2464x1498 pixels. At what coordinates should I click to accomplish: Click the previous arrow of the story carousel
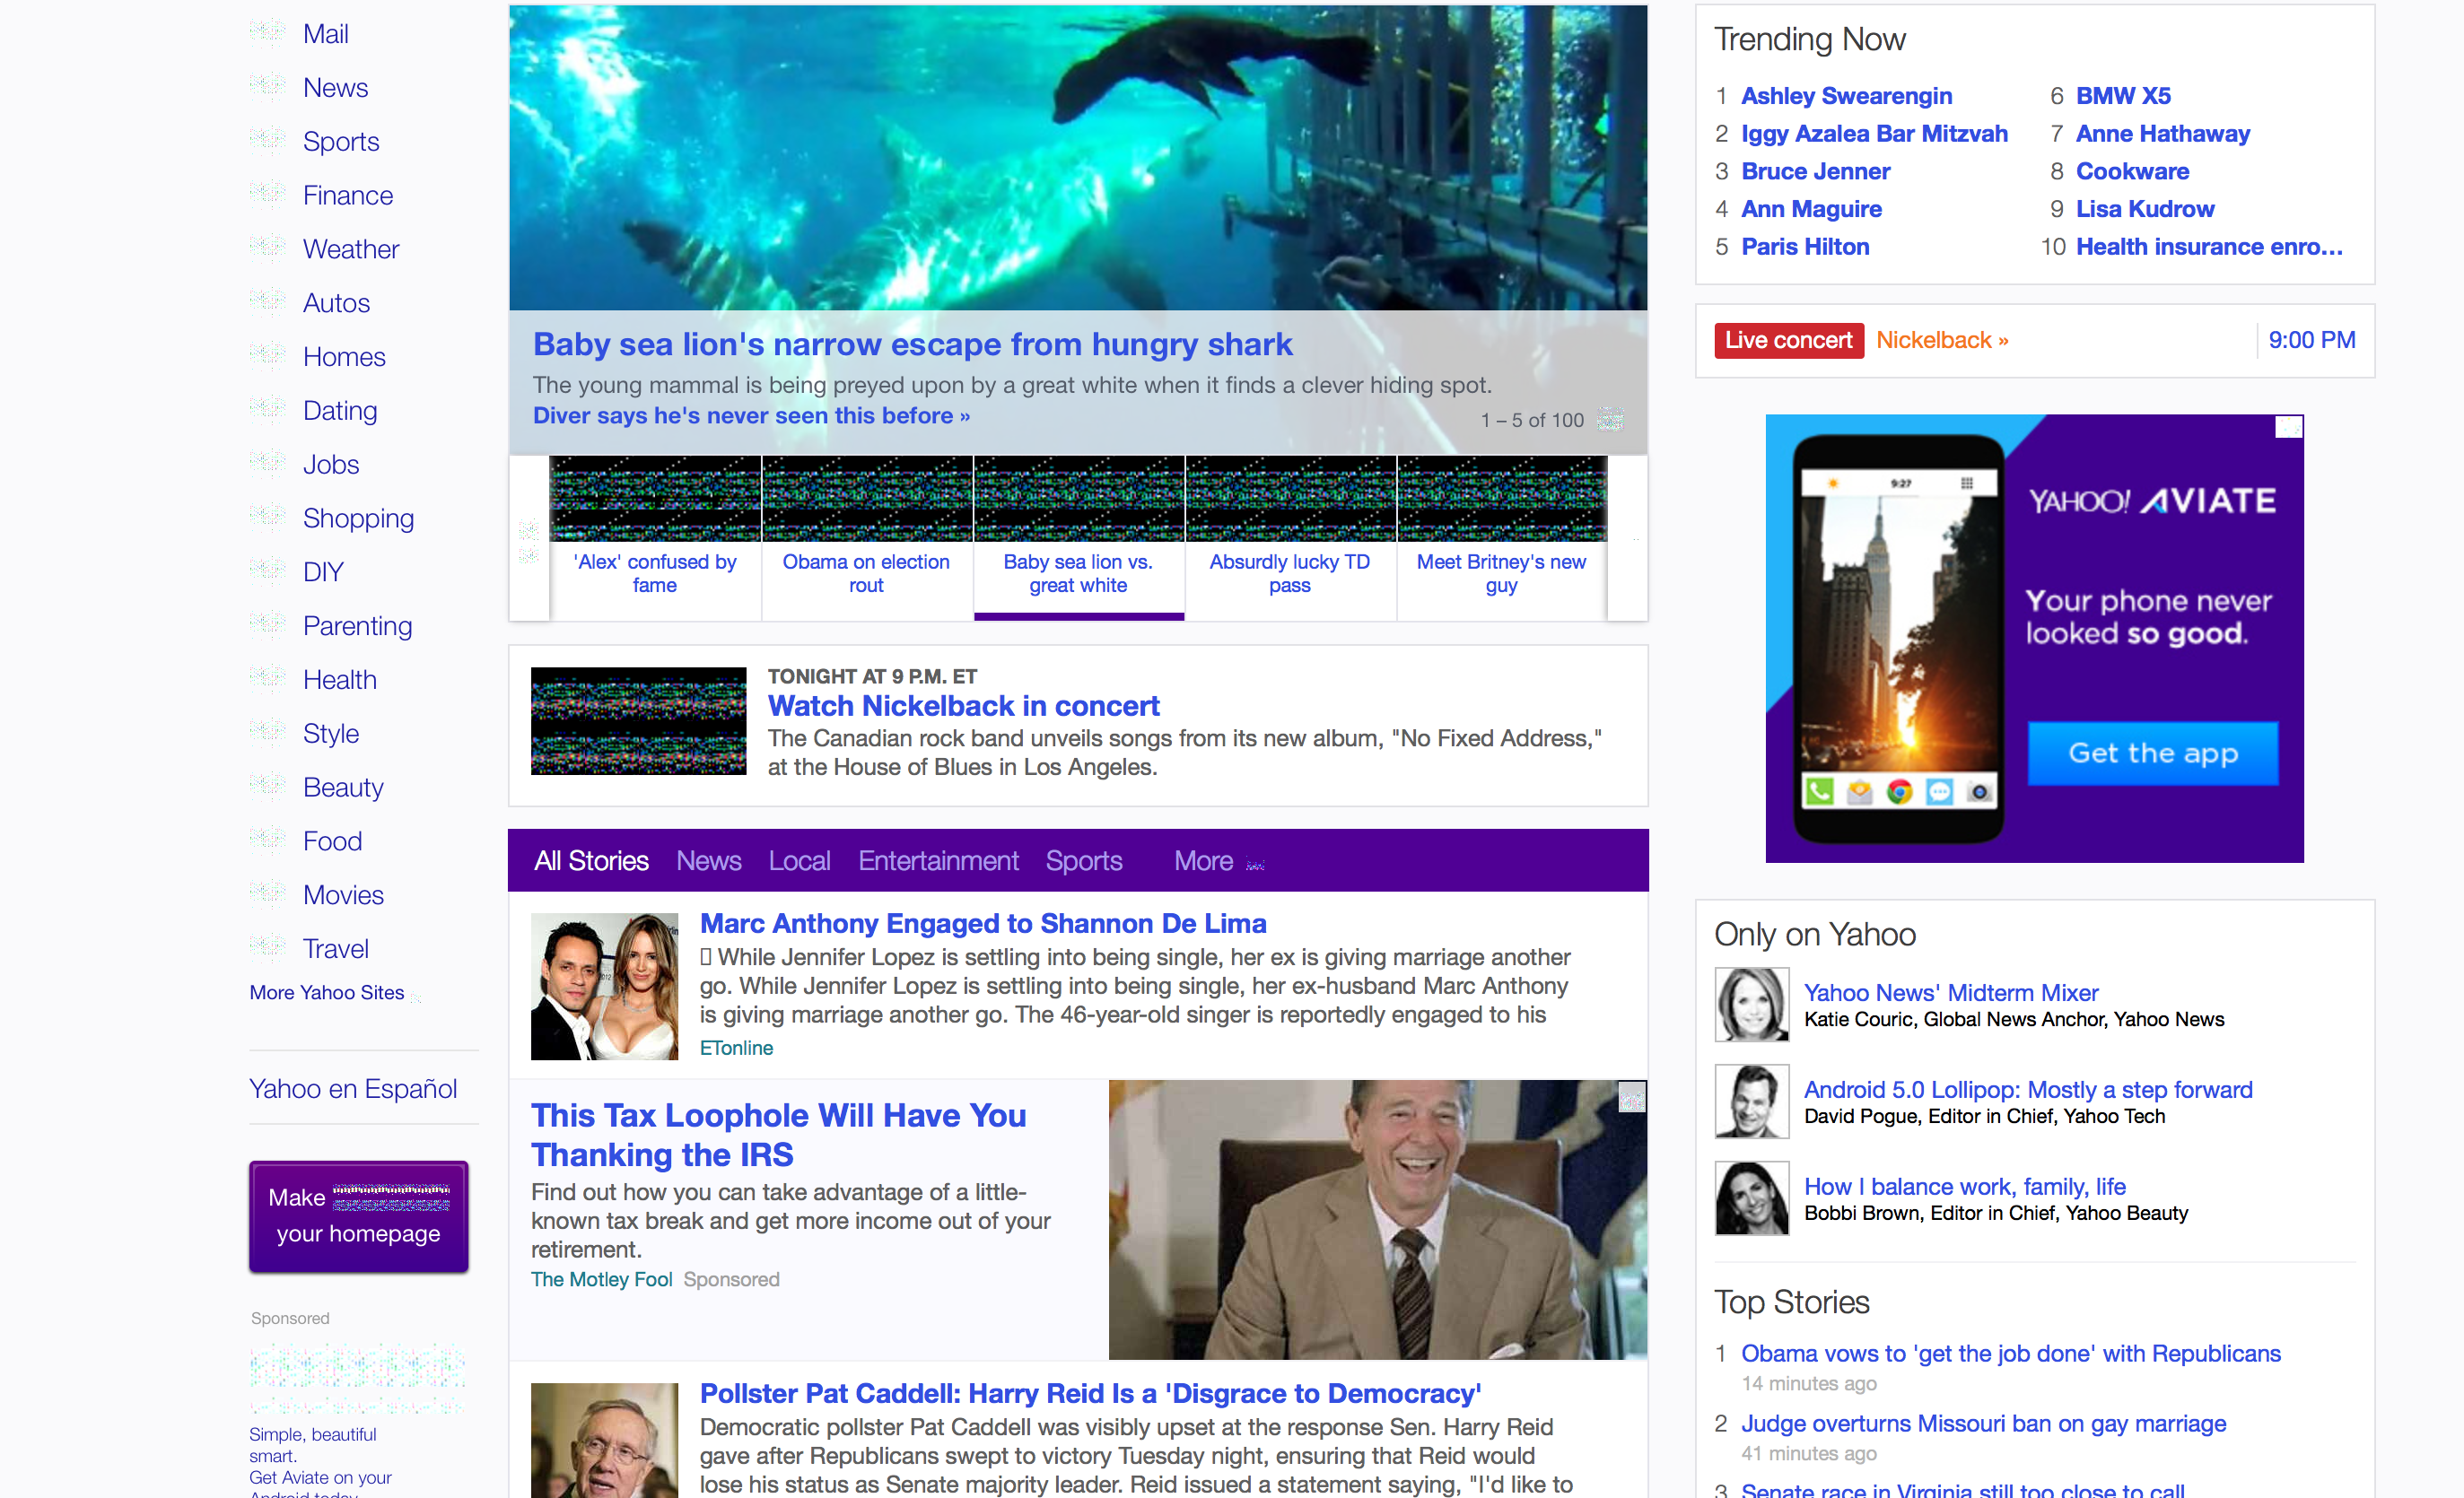[x=529, y=541]
